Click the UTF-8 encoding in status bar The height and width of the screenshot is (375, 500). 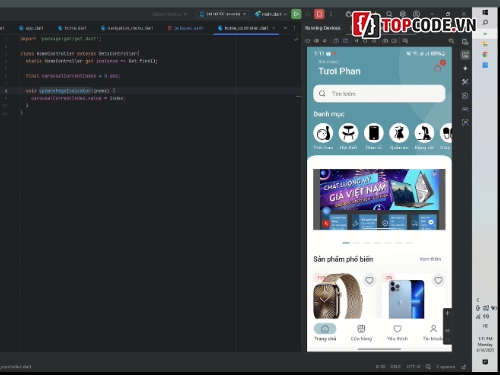pos(413,367)
